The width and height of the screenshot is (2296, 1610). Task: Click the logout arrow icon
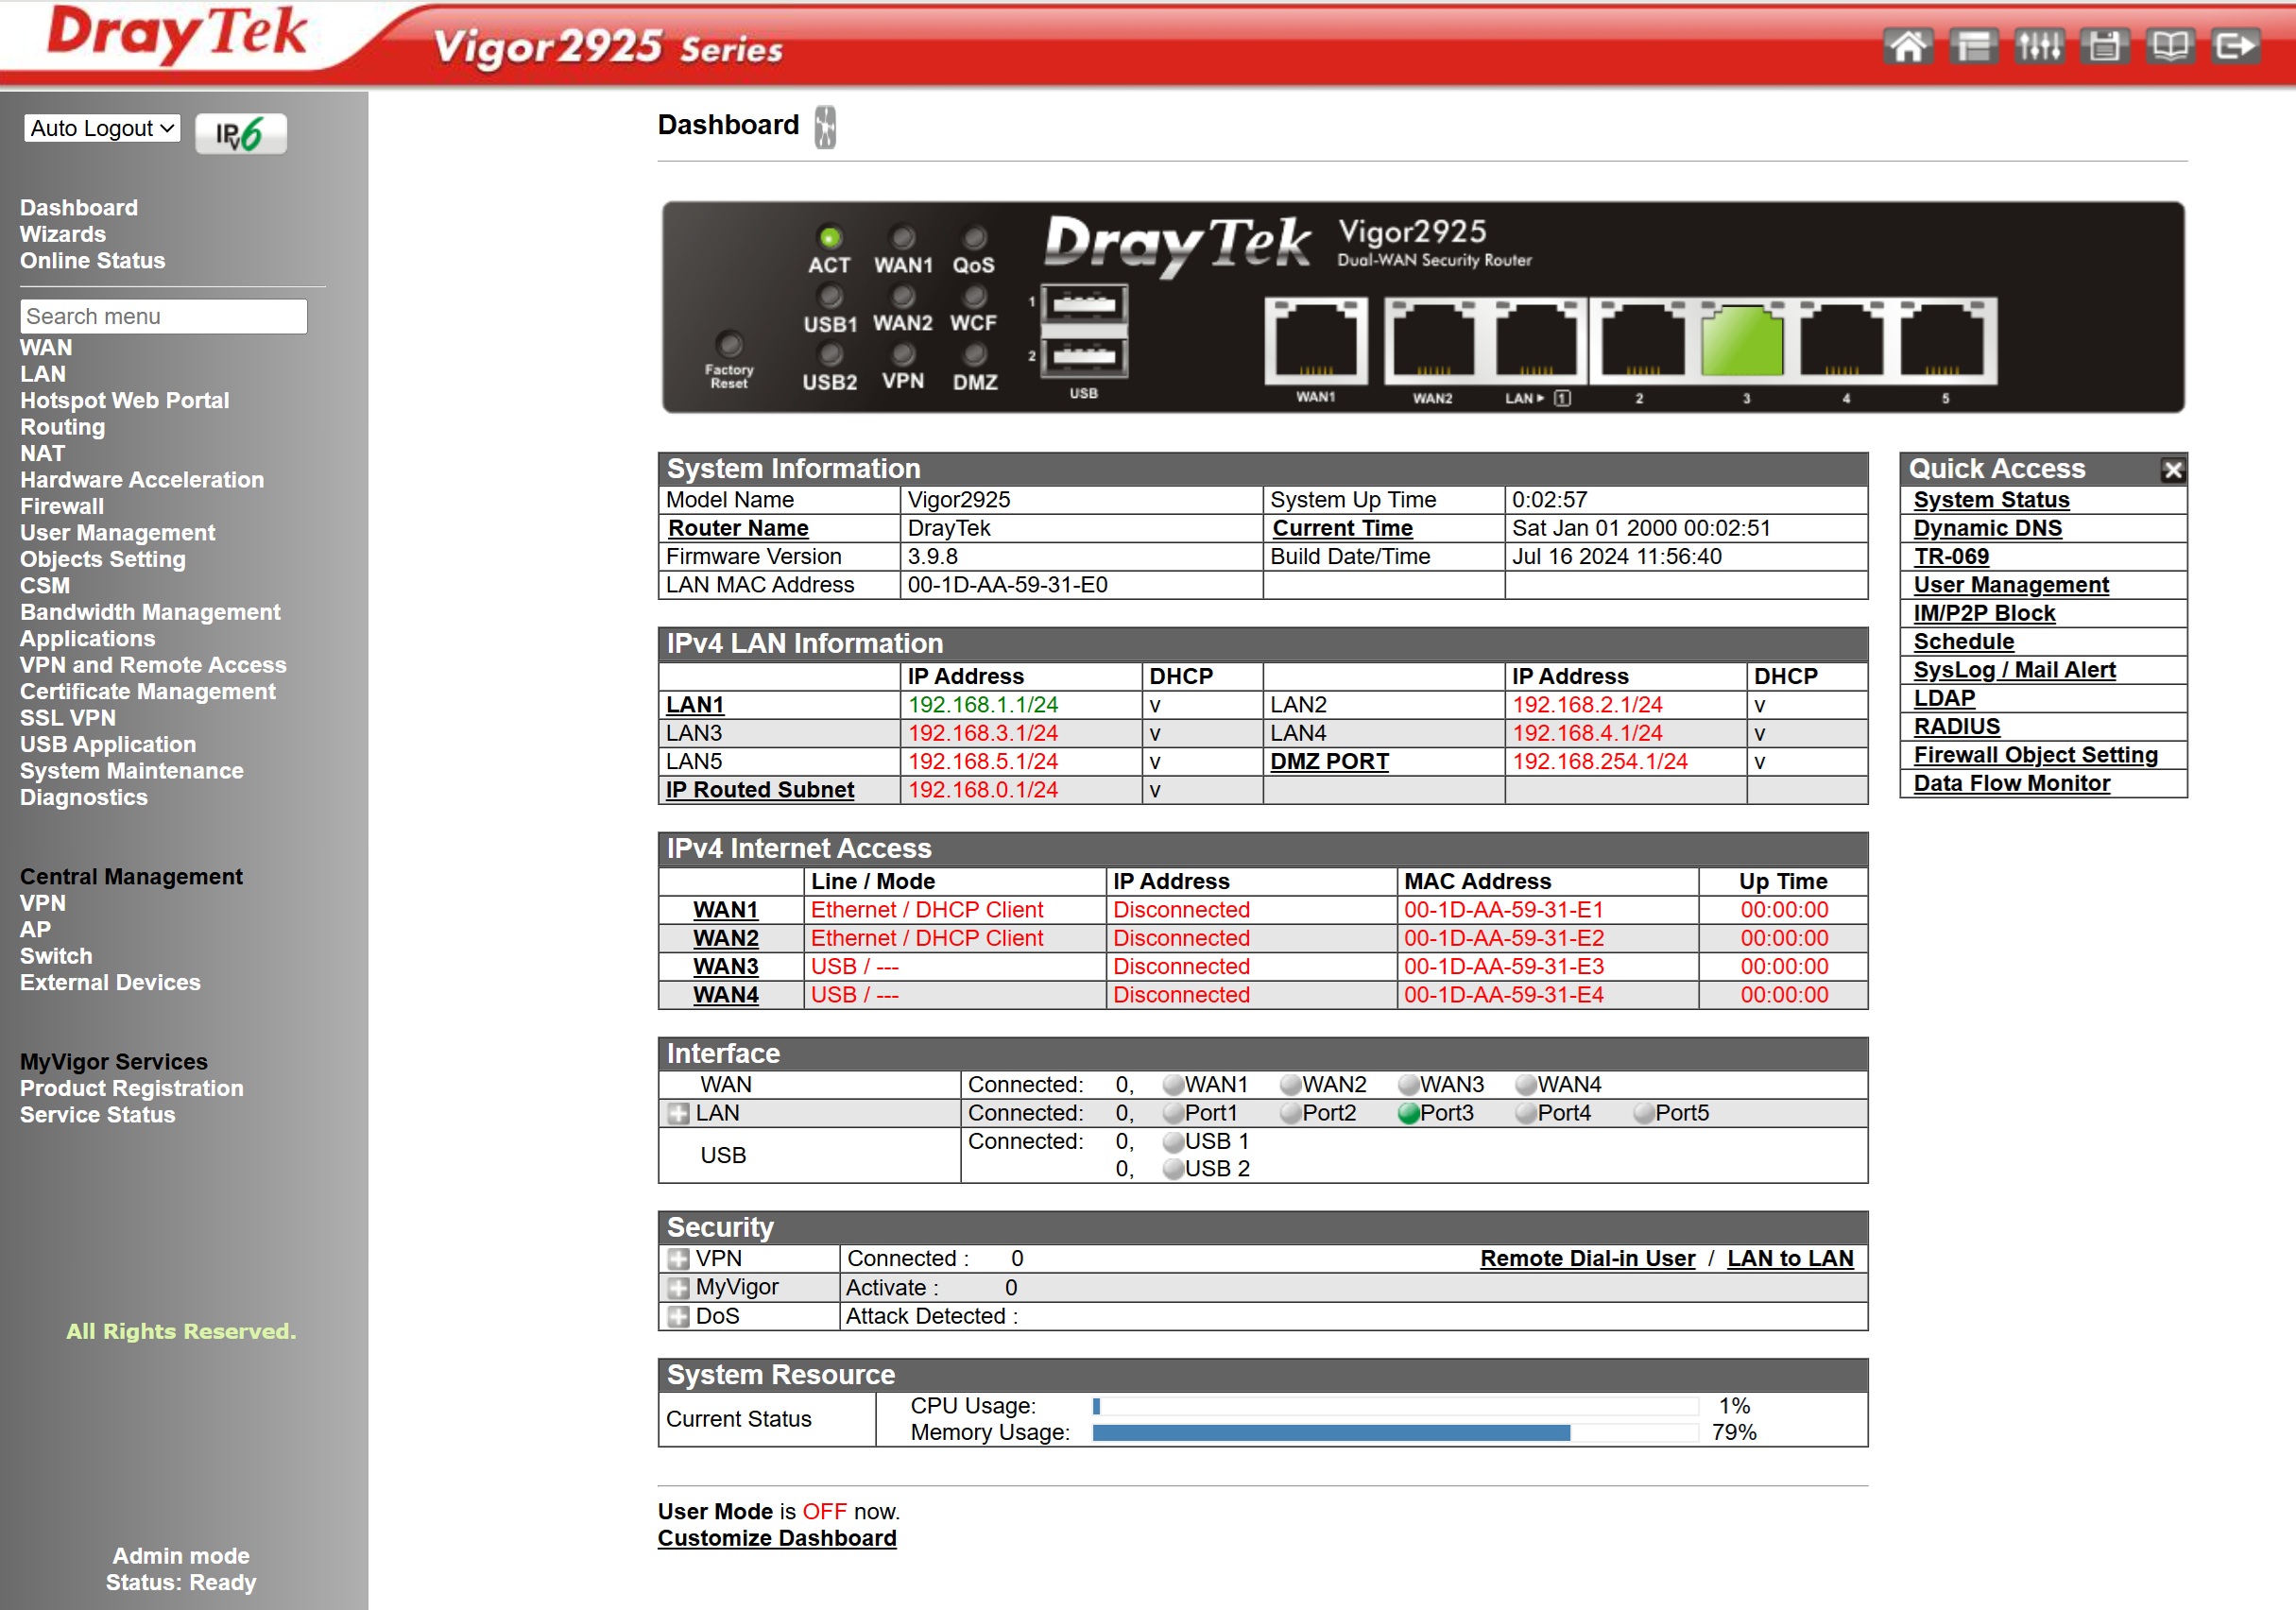2235,46
